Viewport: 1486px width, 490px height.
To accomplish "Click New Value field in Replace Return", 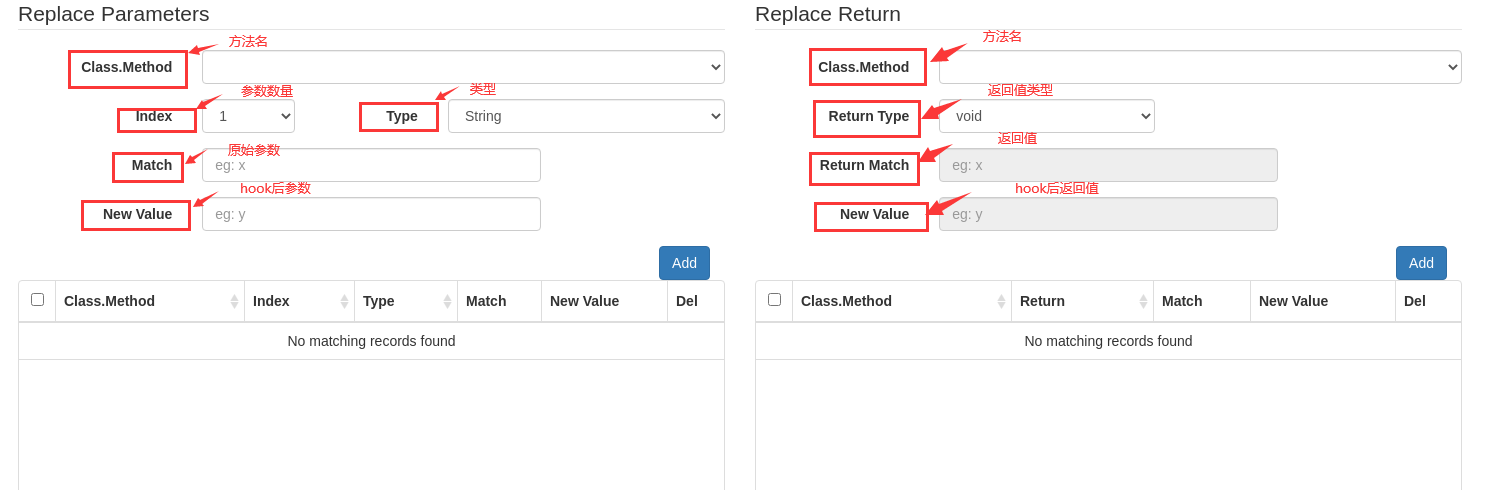I will coord(1108,214).
